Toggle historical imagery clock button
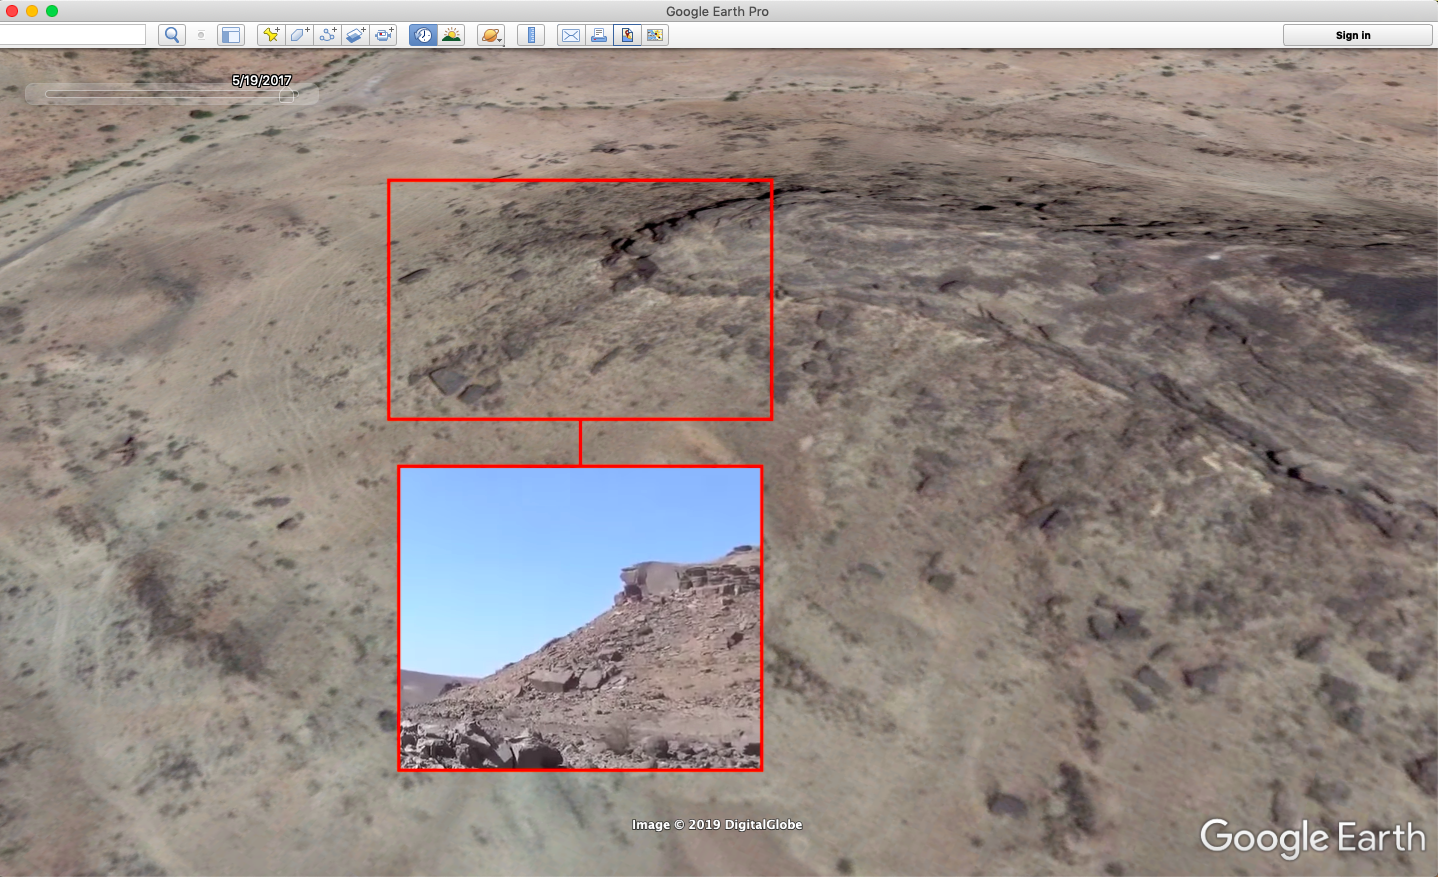The width and height of the screenshot is (1438, 877). pyautogui.click(x=423, y=35)
